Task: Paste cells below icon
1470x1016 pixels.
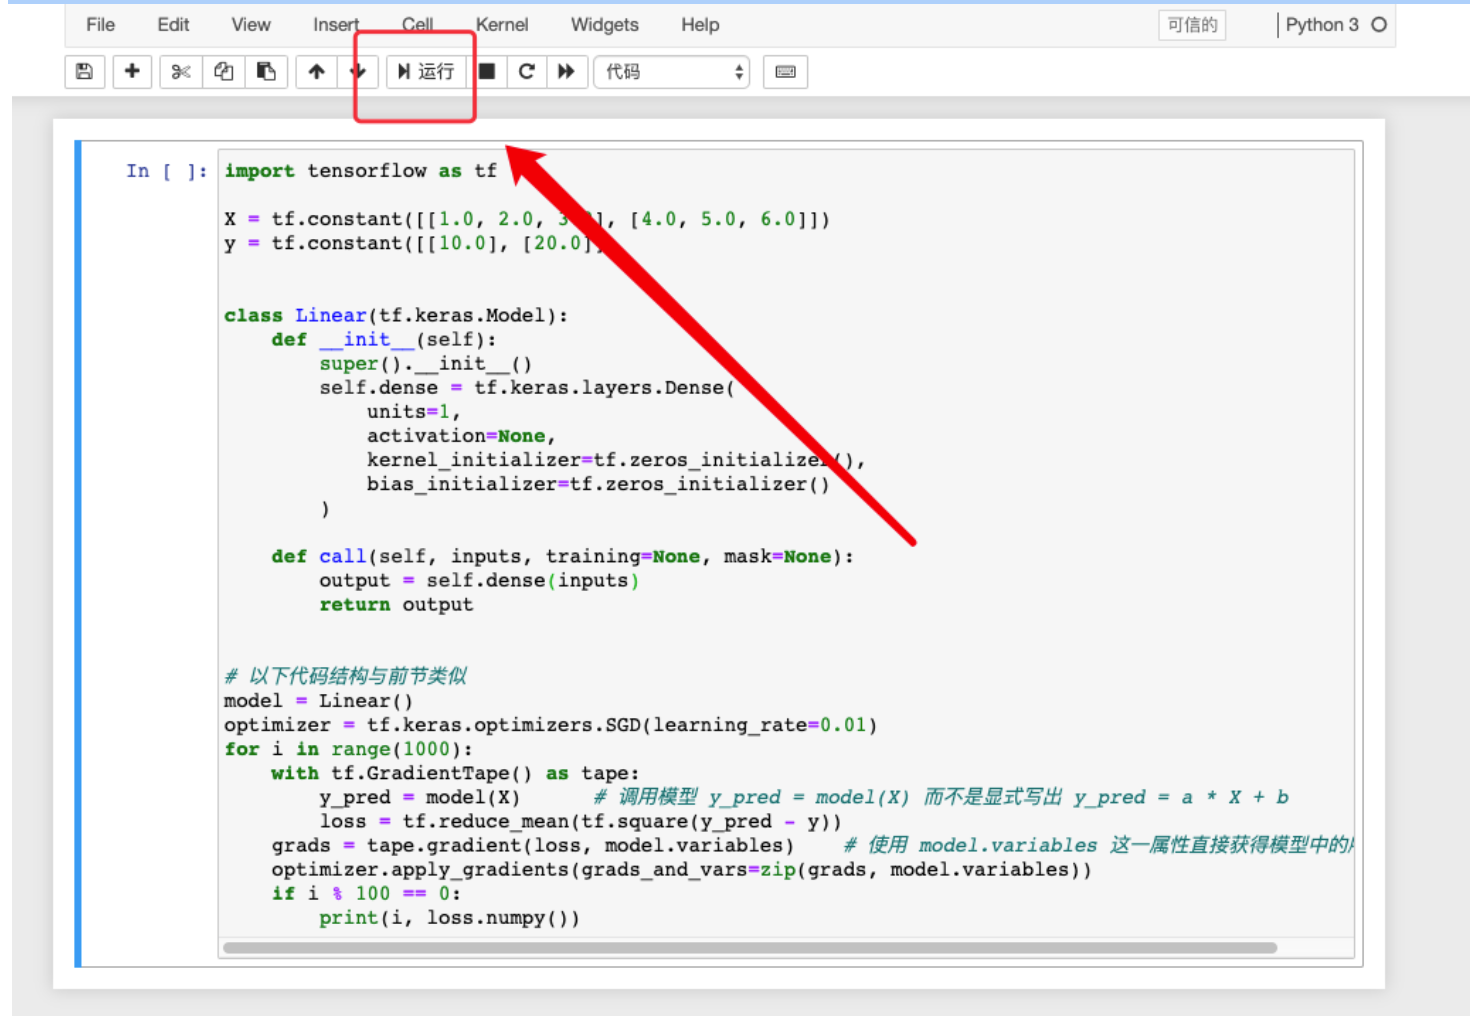Action: coord(266,72)
